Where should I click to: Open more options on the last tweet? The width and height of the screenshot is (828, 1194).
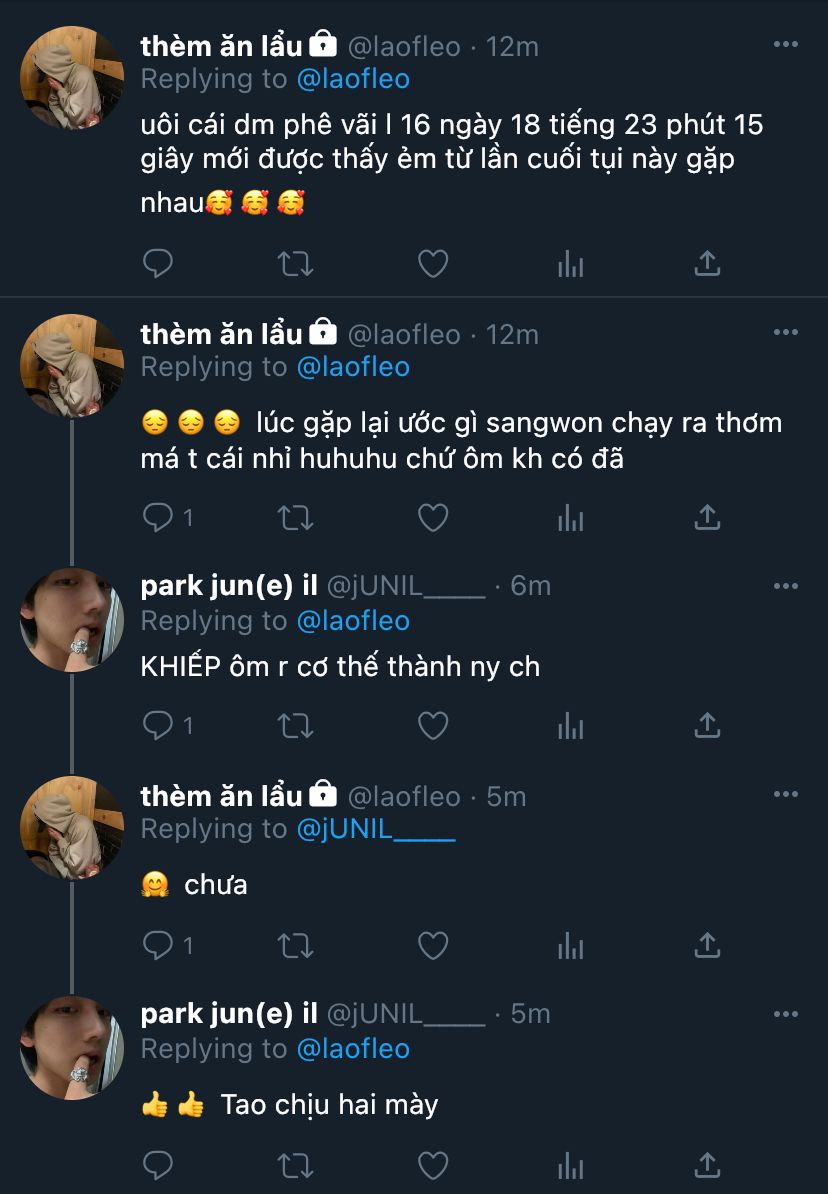[x=786, y=1013]
